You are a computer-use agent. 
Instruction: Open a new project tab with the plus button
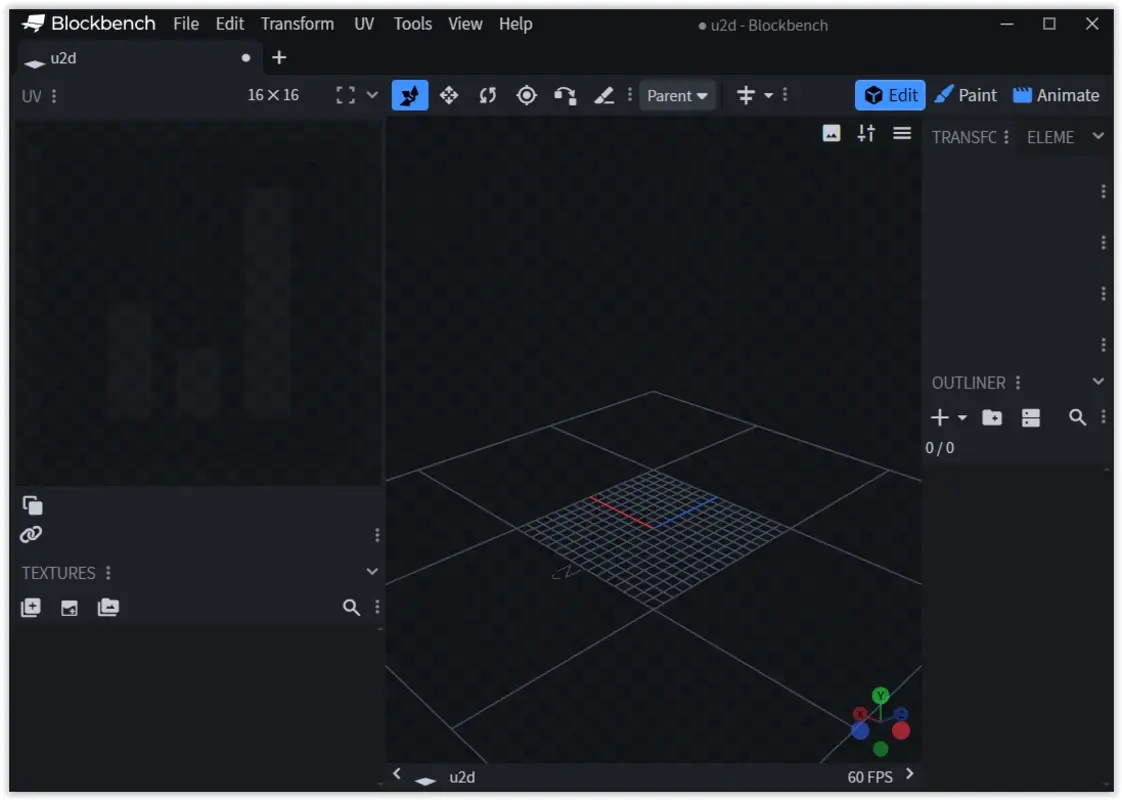278,58
